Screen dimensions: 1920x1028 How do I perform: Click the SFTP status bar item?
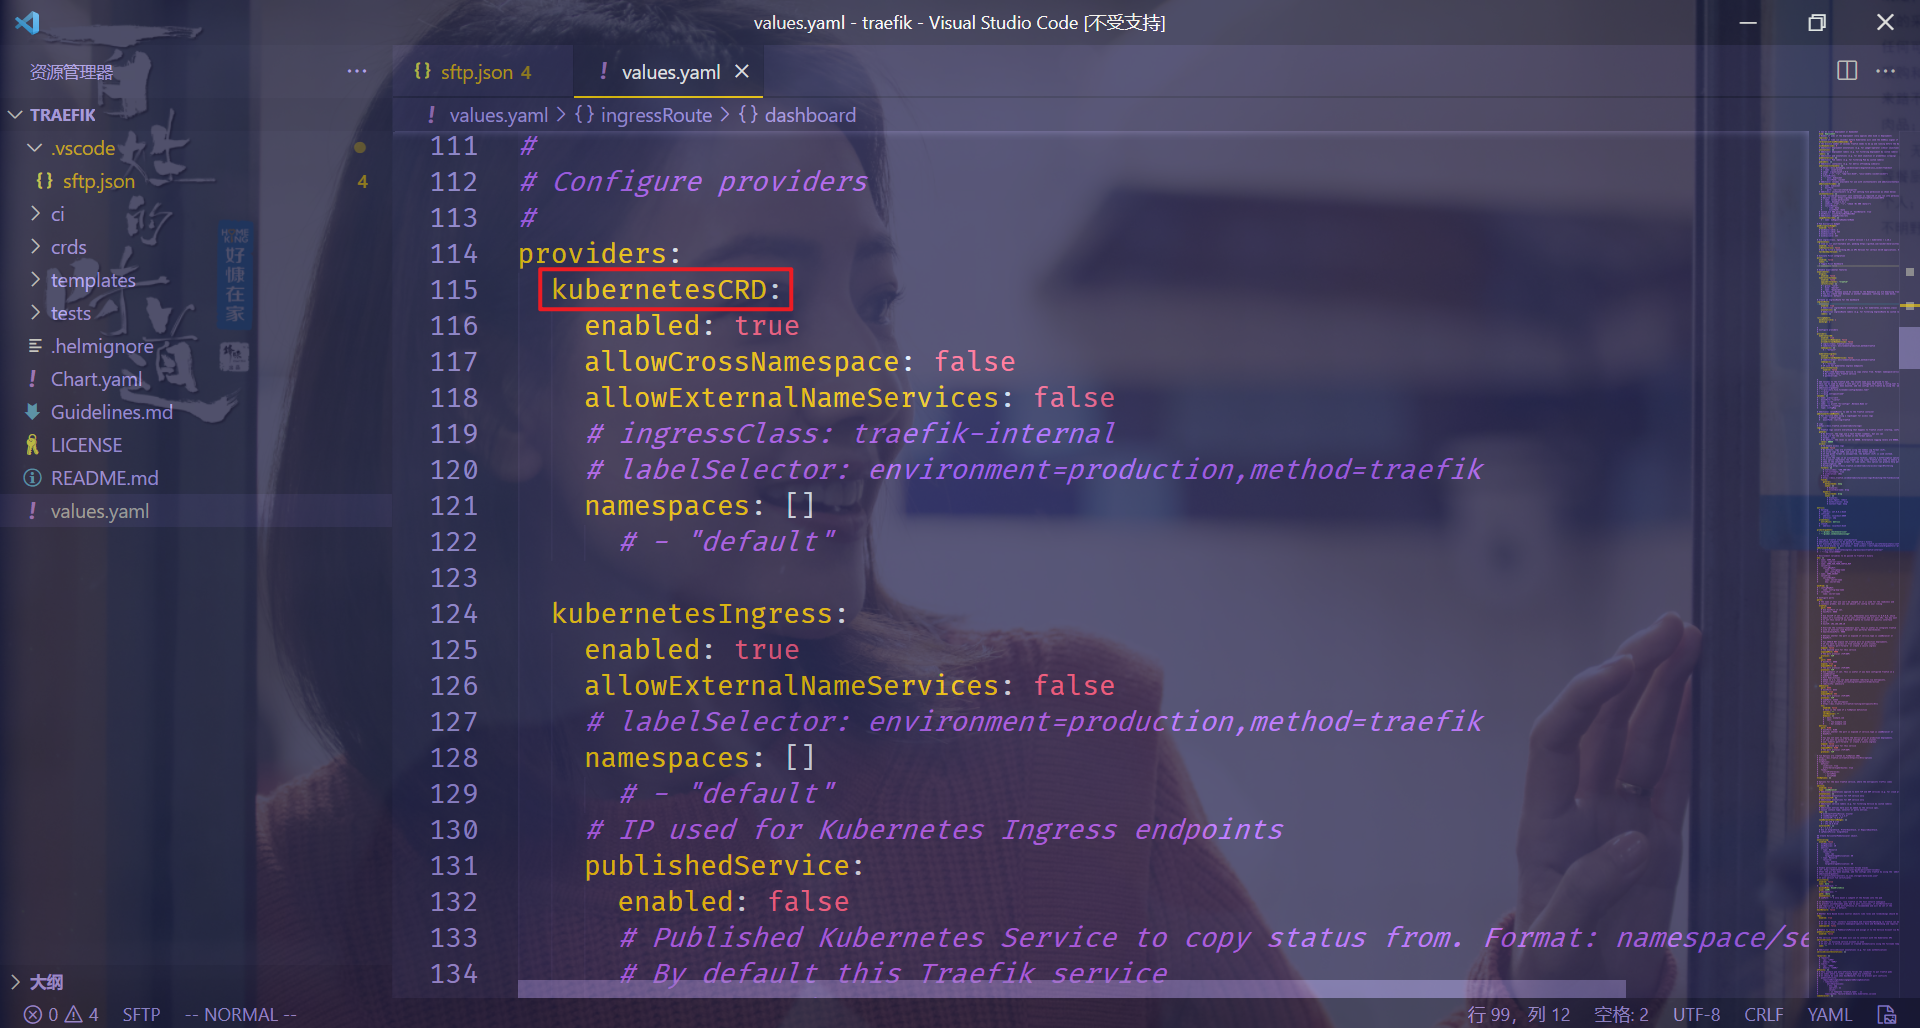click(x=141, y=1014)
